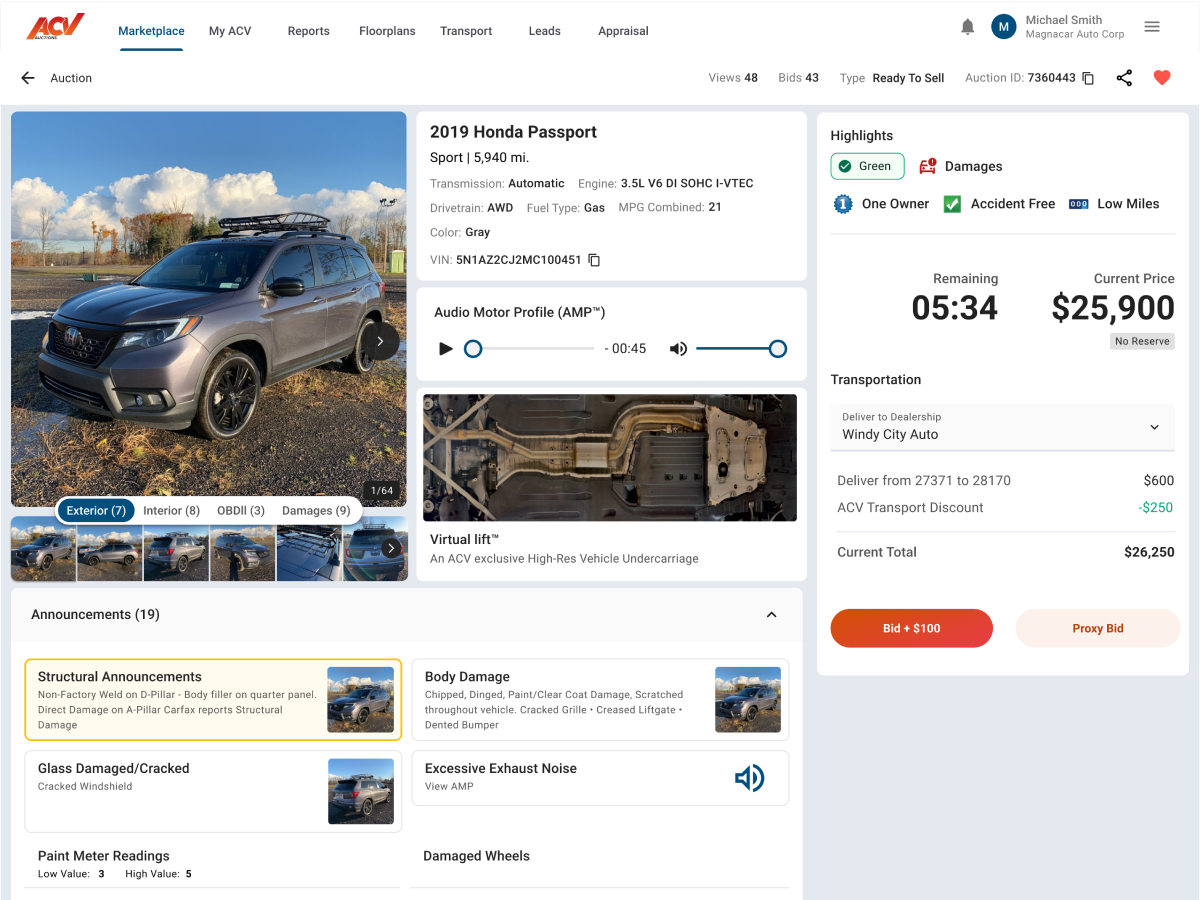
Task: Collapse the Announcements section
Action: click(771, 615)
